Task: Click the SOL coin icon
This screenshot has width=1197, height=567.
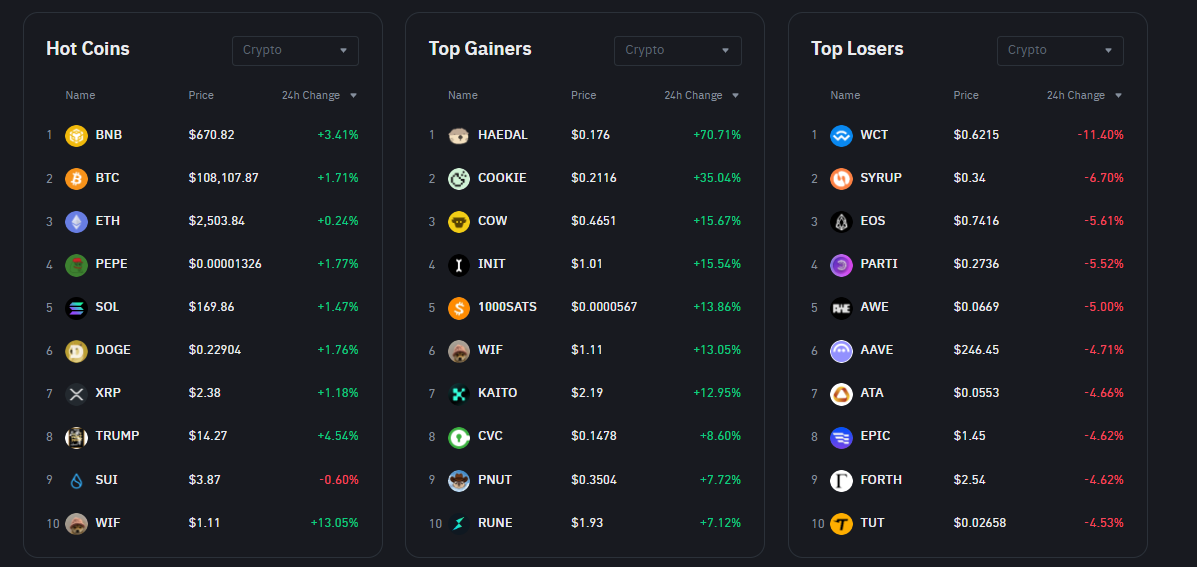Action: tap(77, 307)
